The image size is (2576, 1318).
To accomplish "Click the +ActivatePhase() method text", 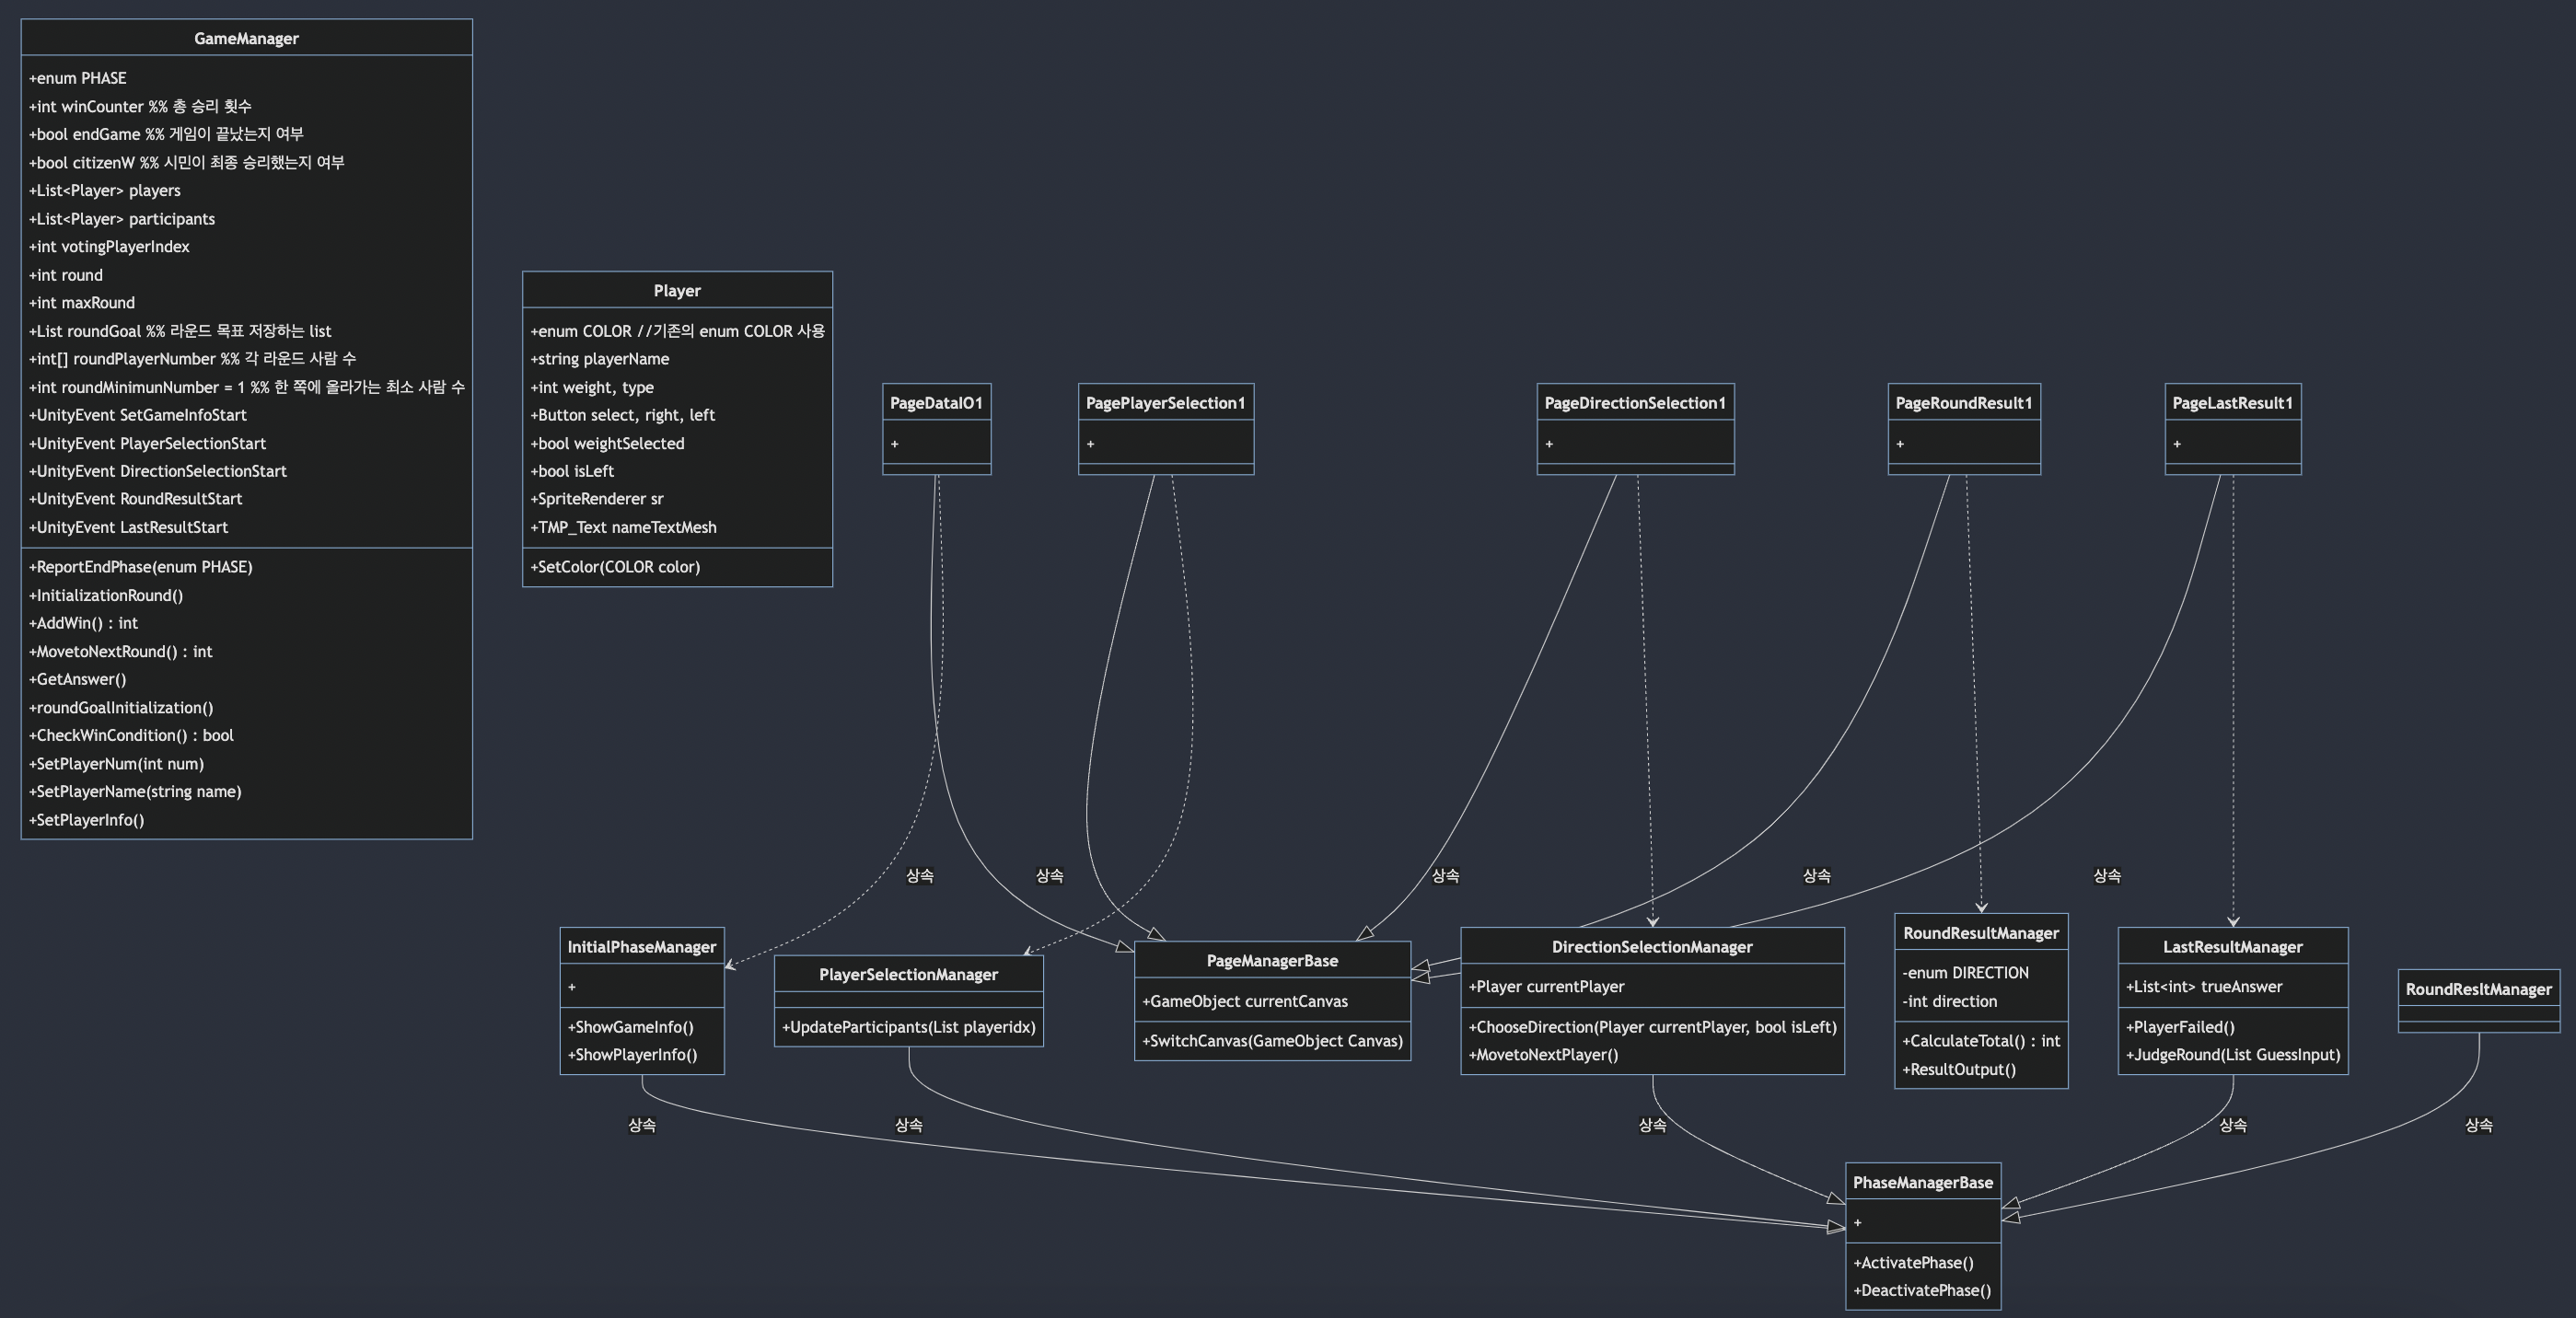I will (x=1912, y=1263).
